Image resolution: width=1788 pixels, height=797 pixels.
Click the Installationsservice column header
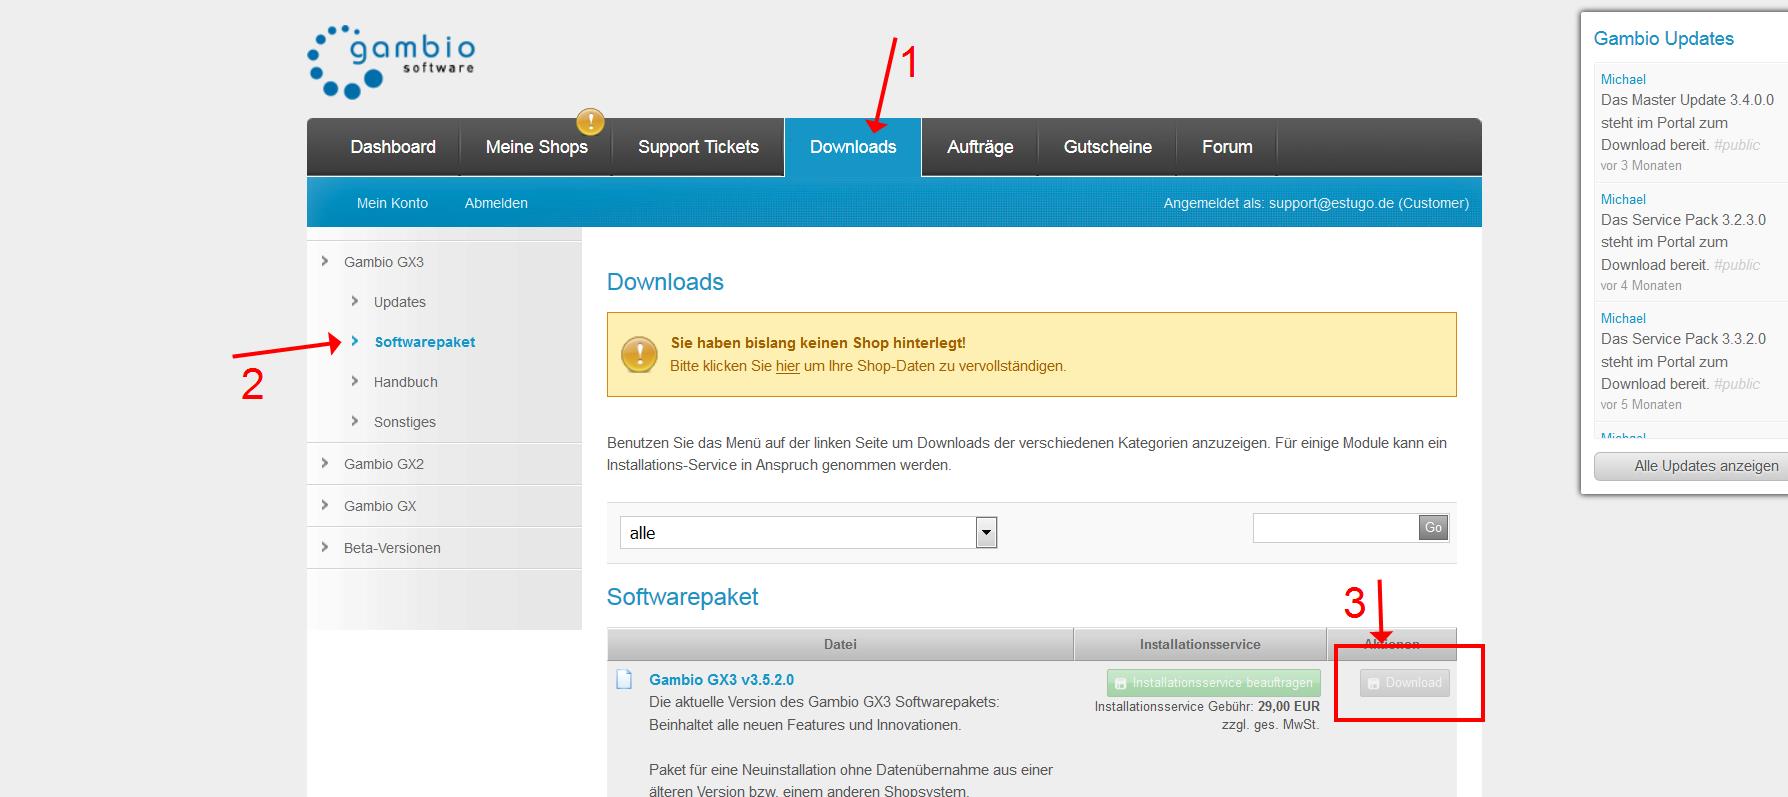point(1200,645)
